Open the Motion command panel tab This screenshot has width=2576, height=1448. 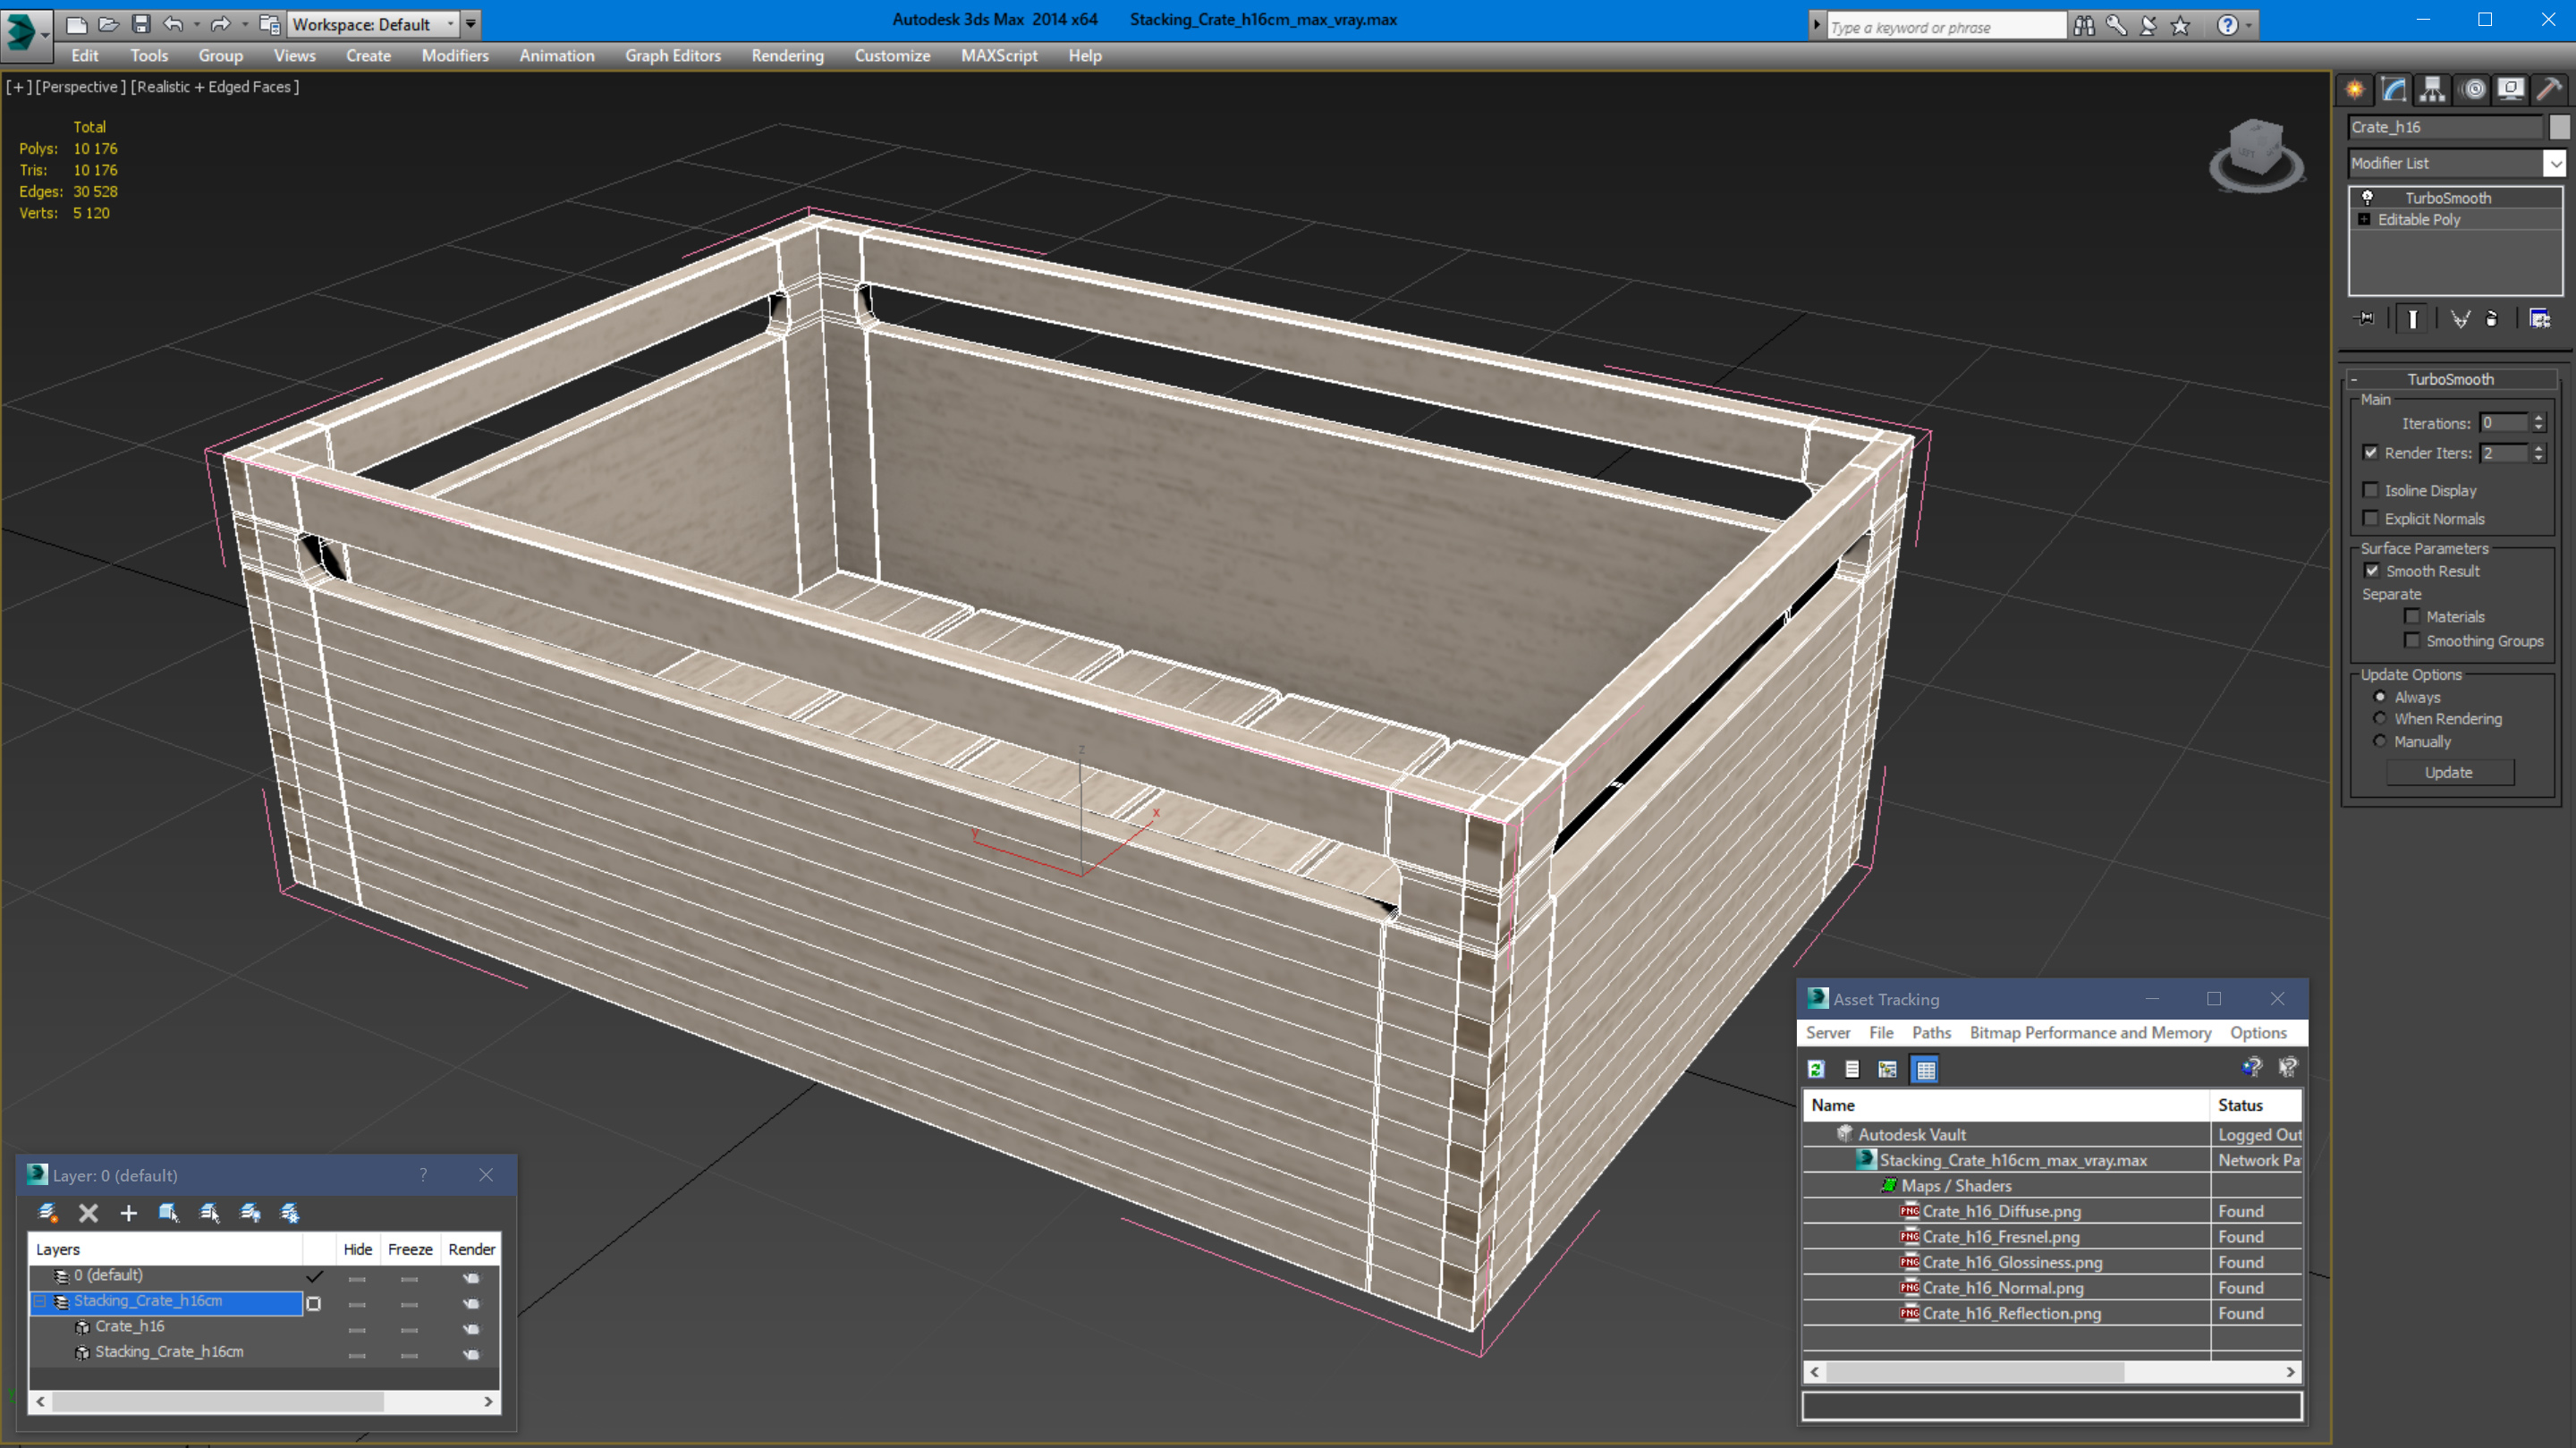[x=2472, y=90]
